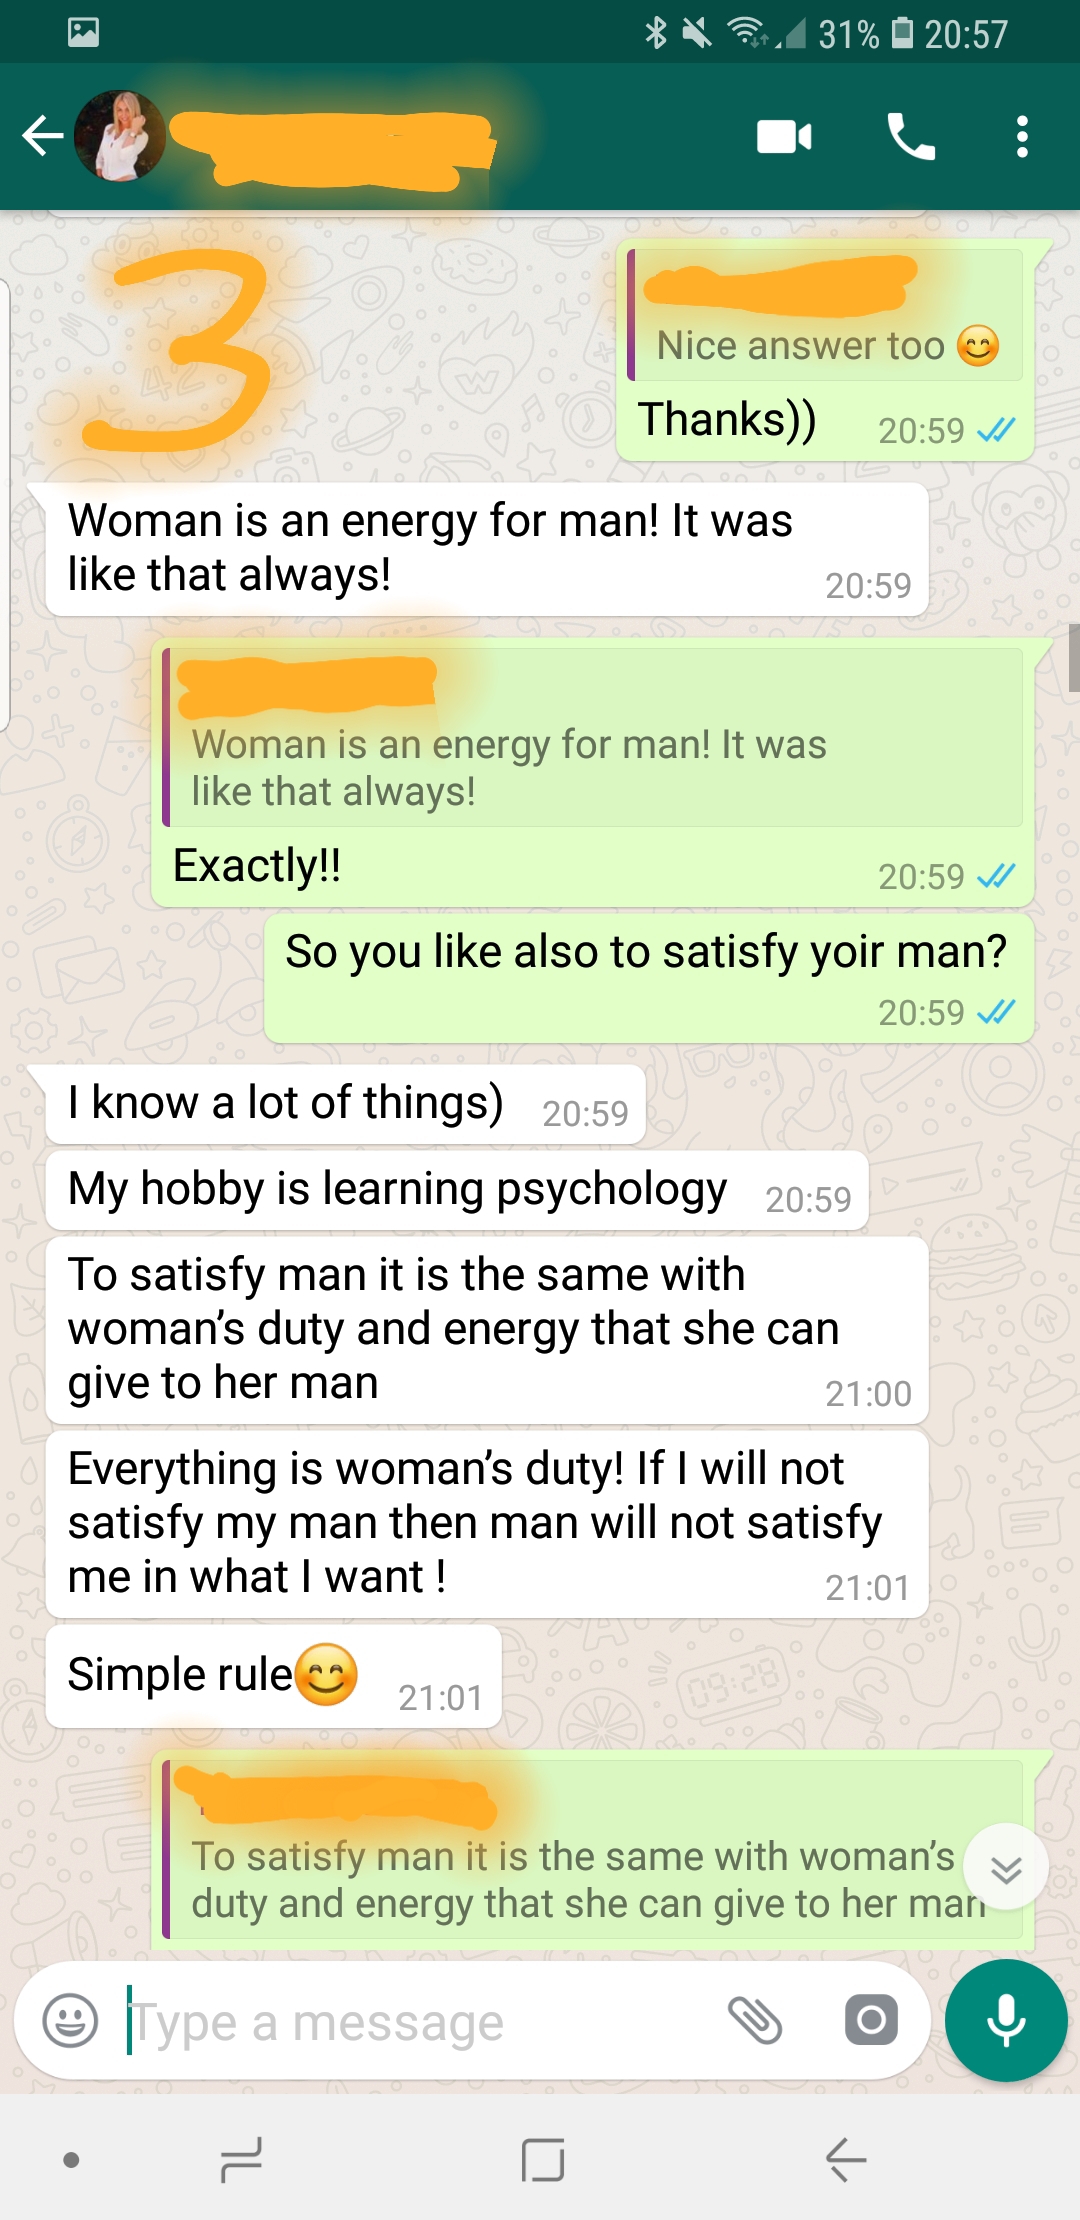Open the three-dot overflow menu

tap(1021, 136)
